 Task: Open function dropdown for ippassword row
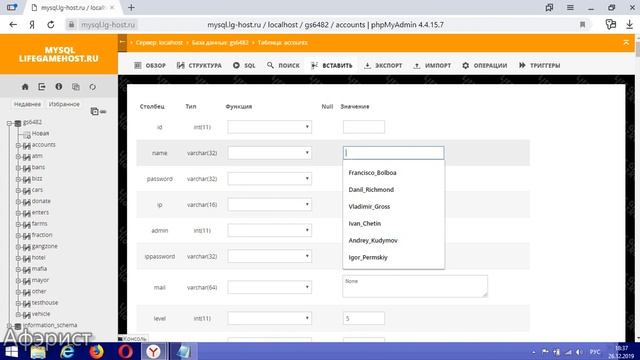269,256
